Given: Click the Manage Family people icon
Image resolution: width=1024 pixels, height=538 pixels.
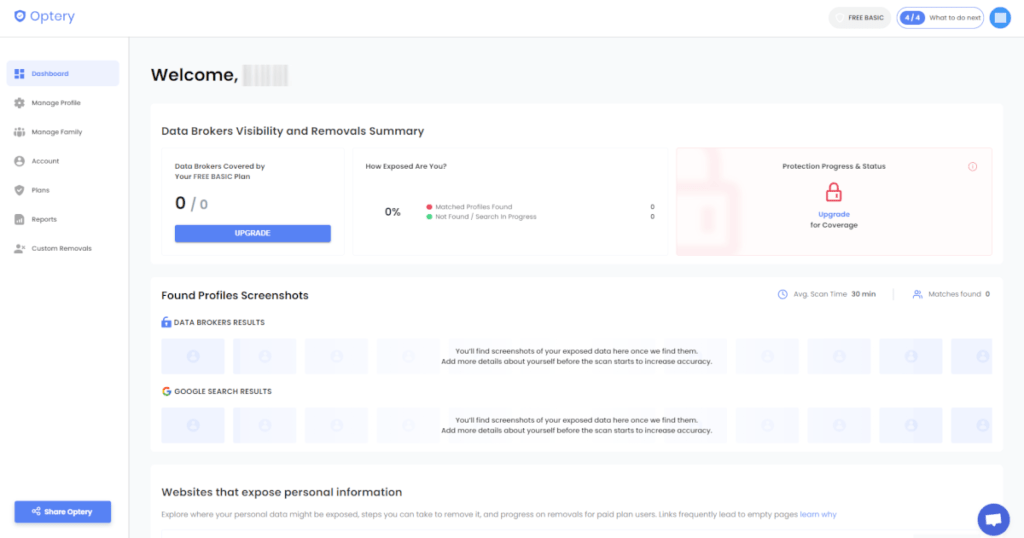Looking at the screenshot, I should 20,132.
